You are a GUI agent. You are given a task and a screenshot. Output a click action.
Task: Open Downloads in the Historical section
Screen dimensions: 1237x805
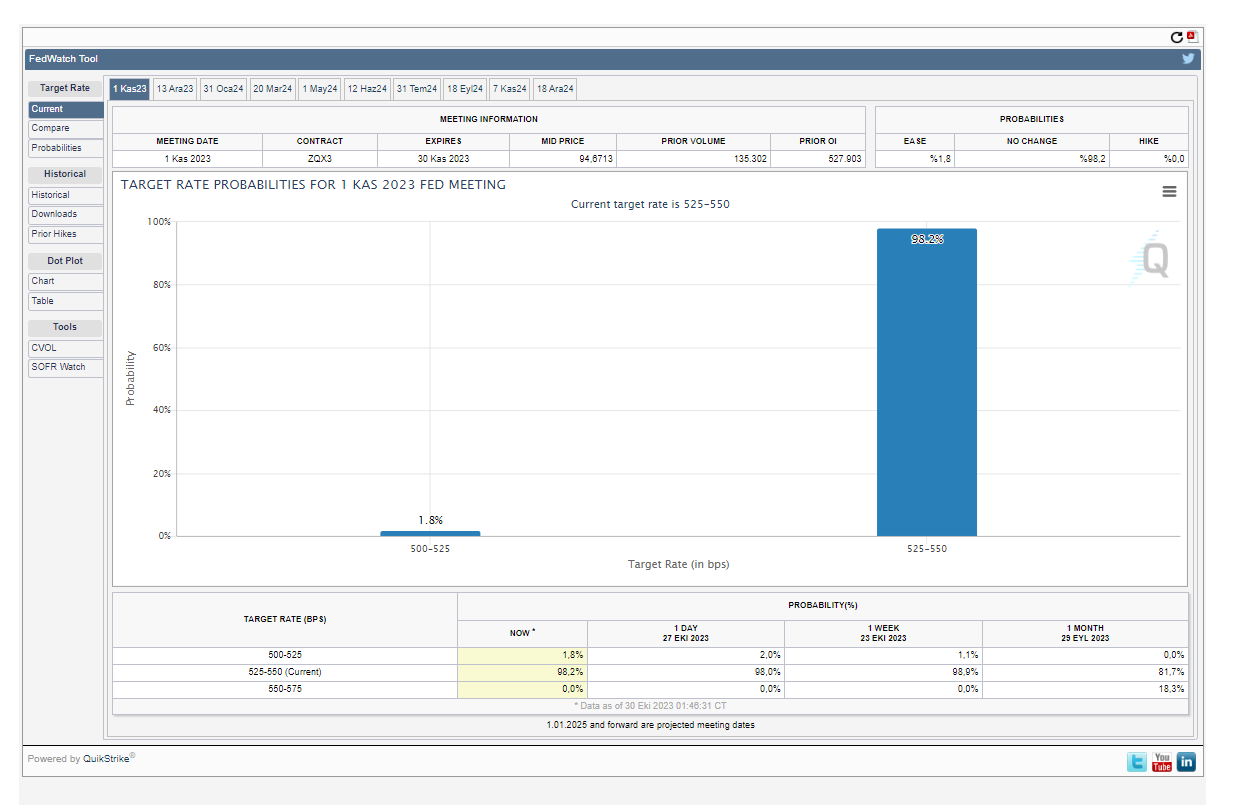[66, 214]
